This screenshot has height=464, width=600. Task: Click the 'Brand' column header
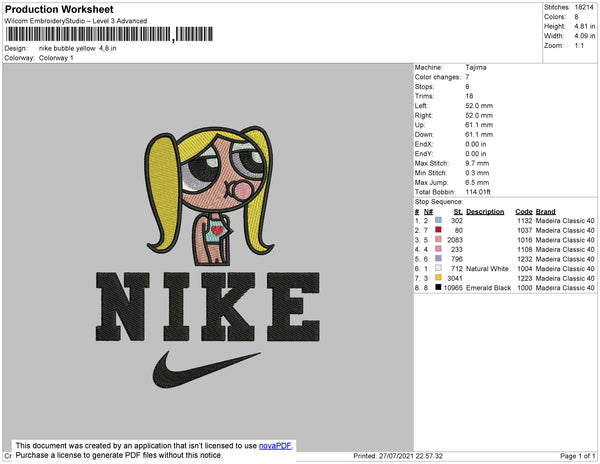point(545,212)
